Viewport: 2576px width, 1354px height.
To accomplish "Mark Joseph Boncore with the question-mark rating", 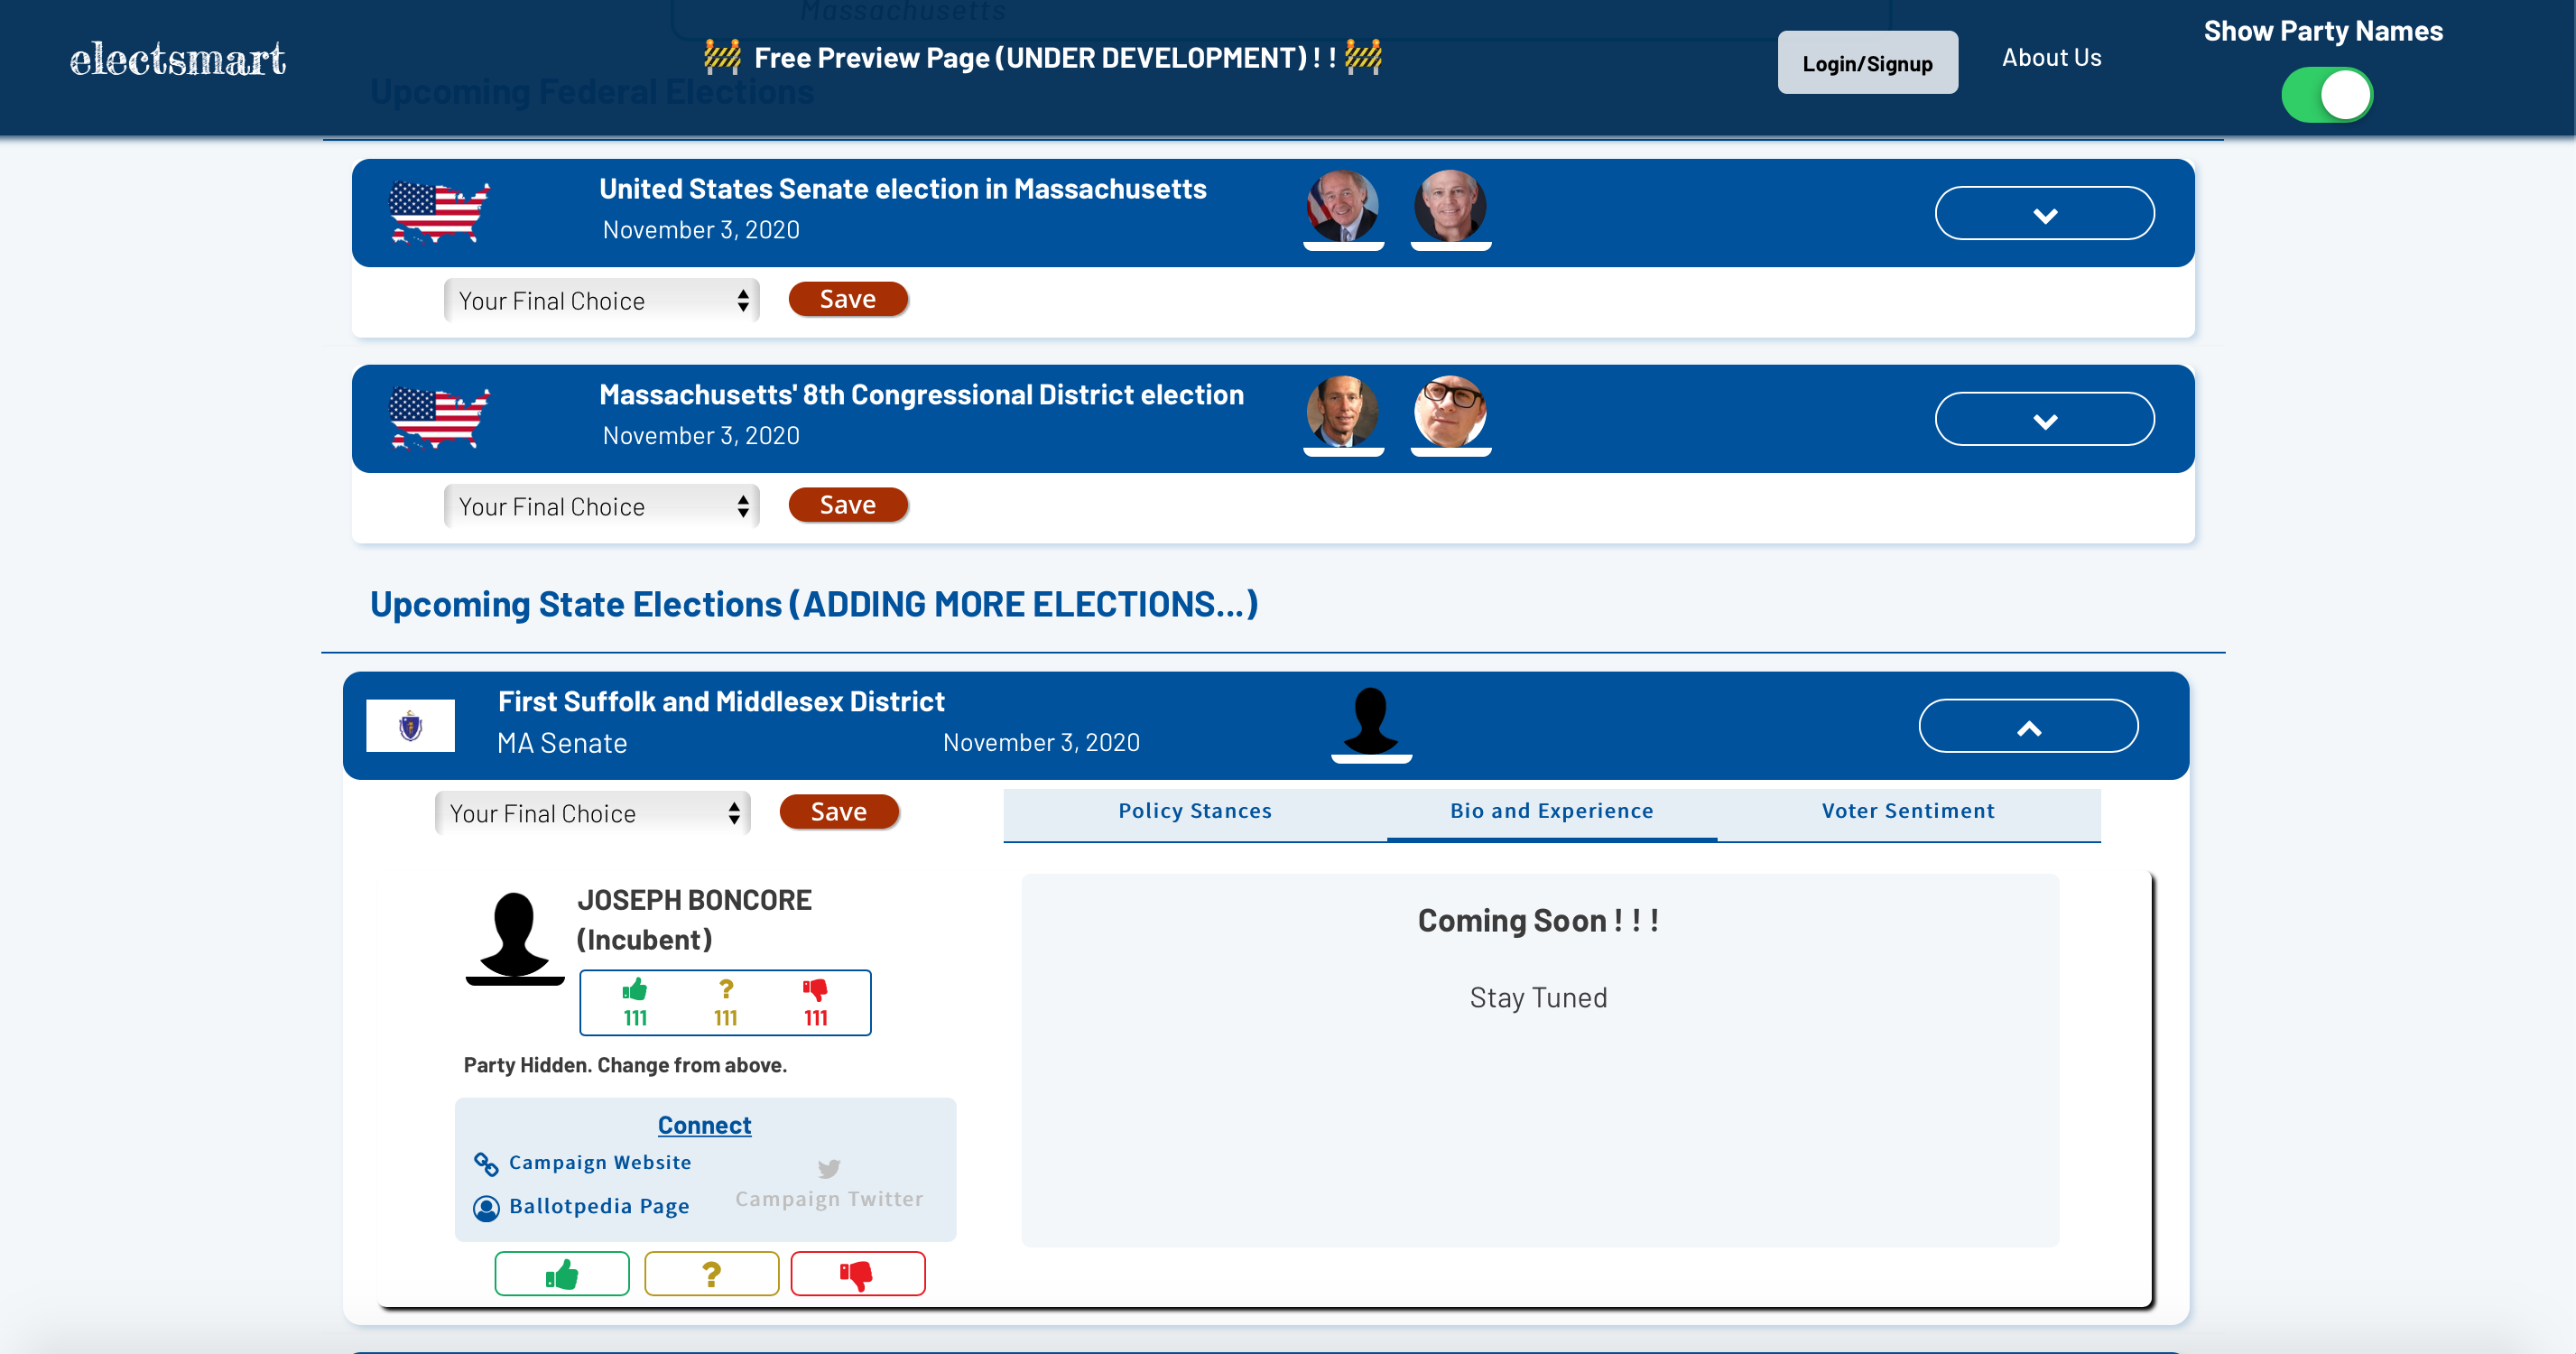I will [x=711, y=1273].
